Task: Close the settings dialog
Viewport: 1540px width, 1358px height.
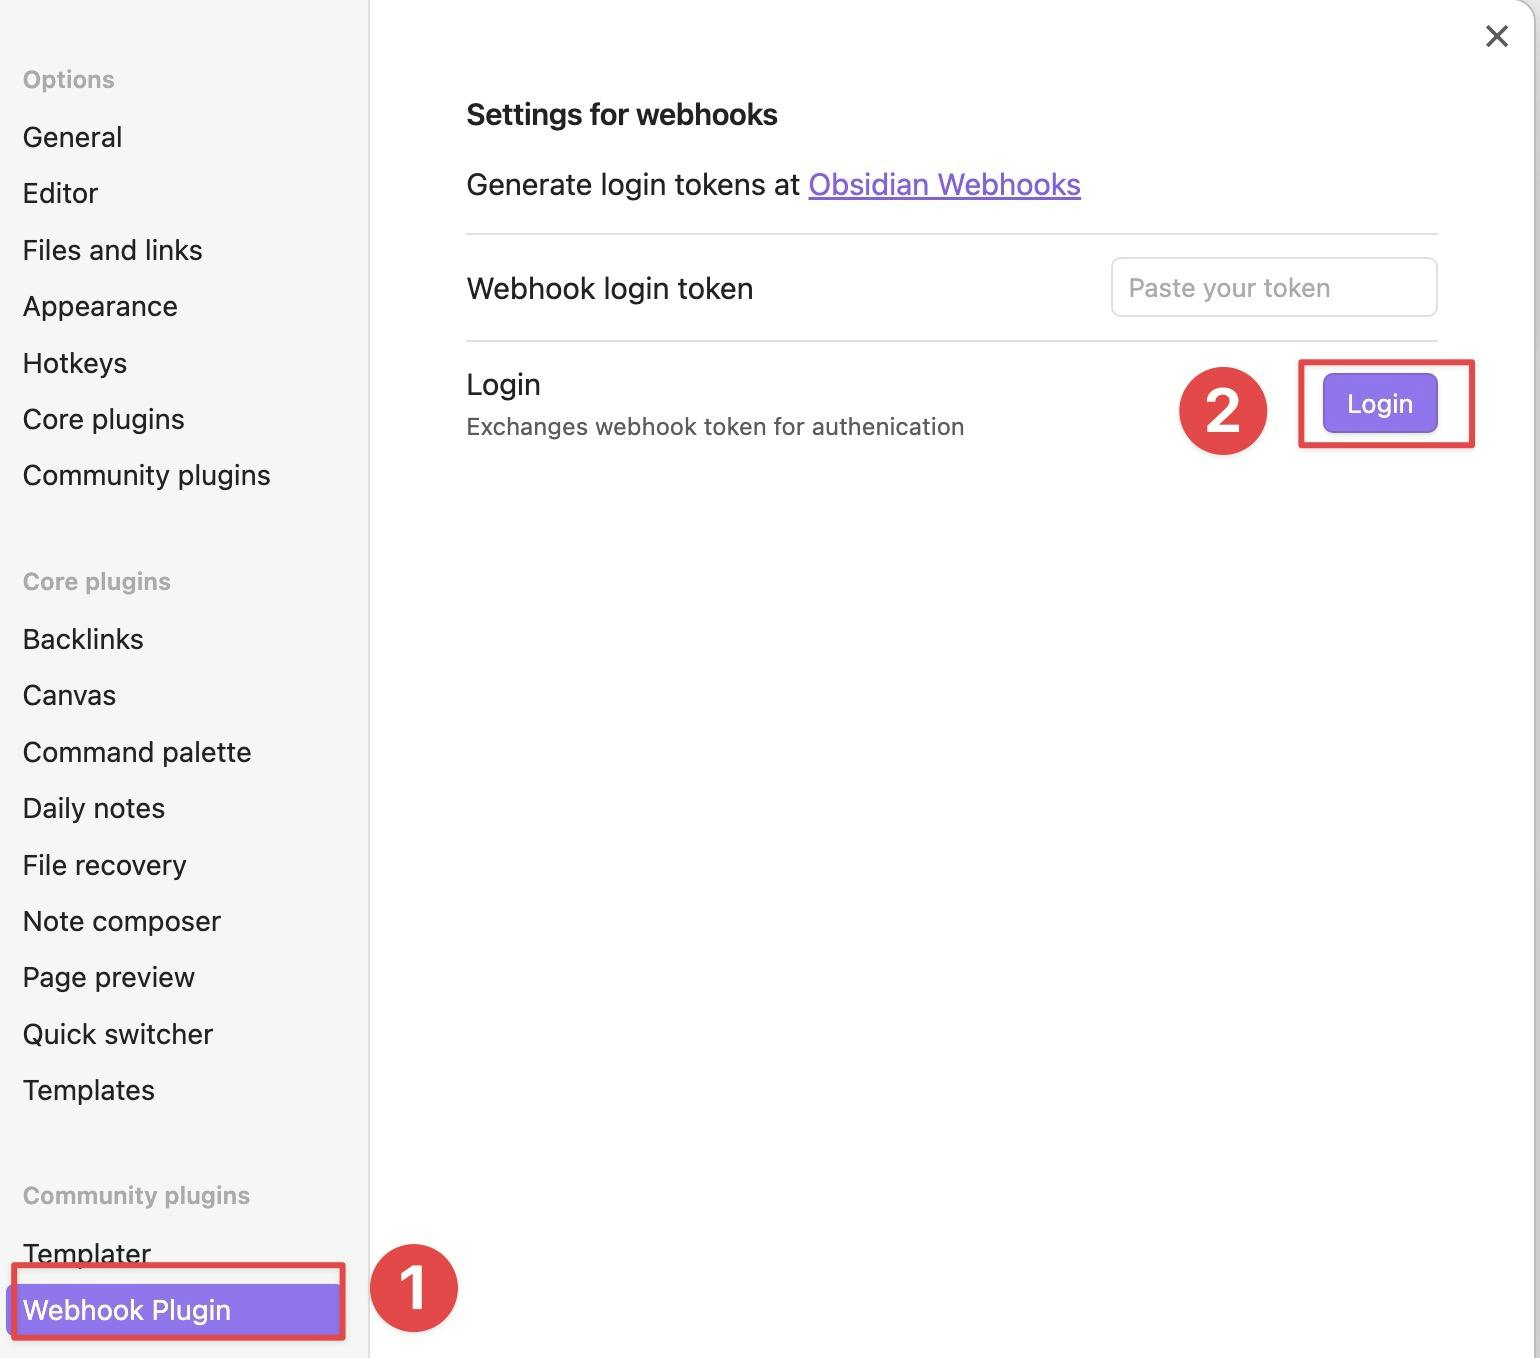Action: (x=1496, y=37)
